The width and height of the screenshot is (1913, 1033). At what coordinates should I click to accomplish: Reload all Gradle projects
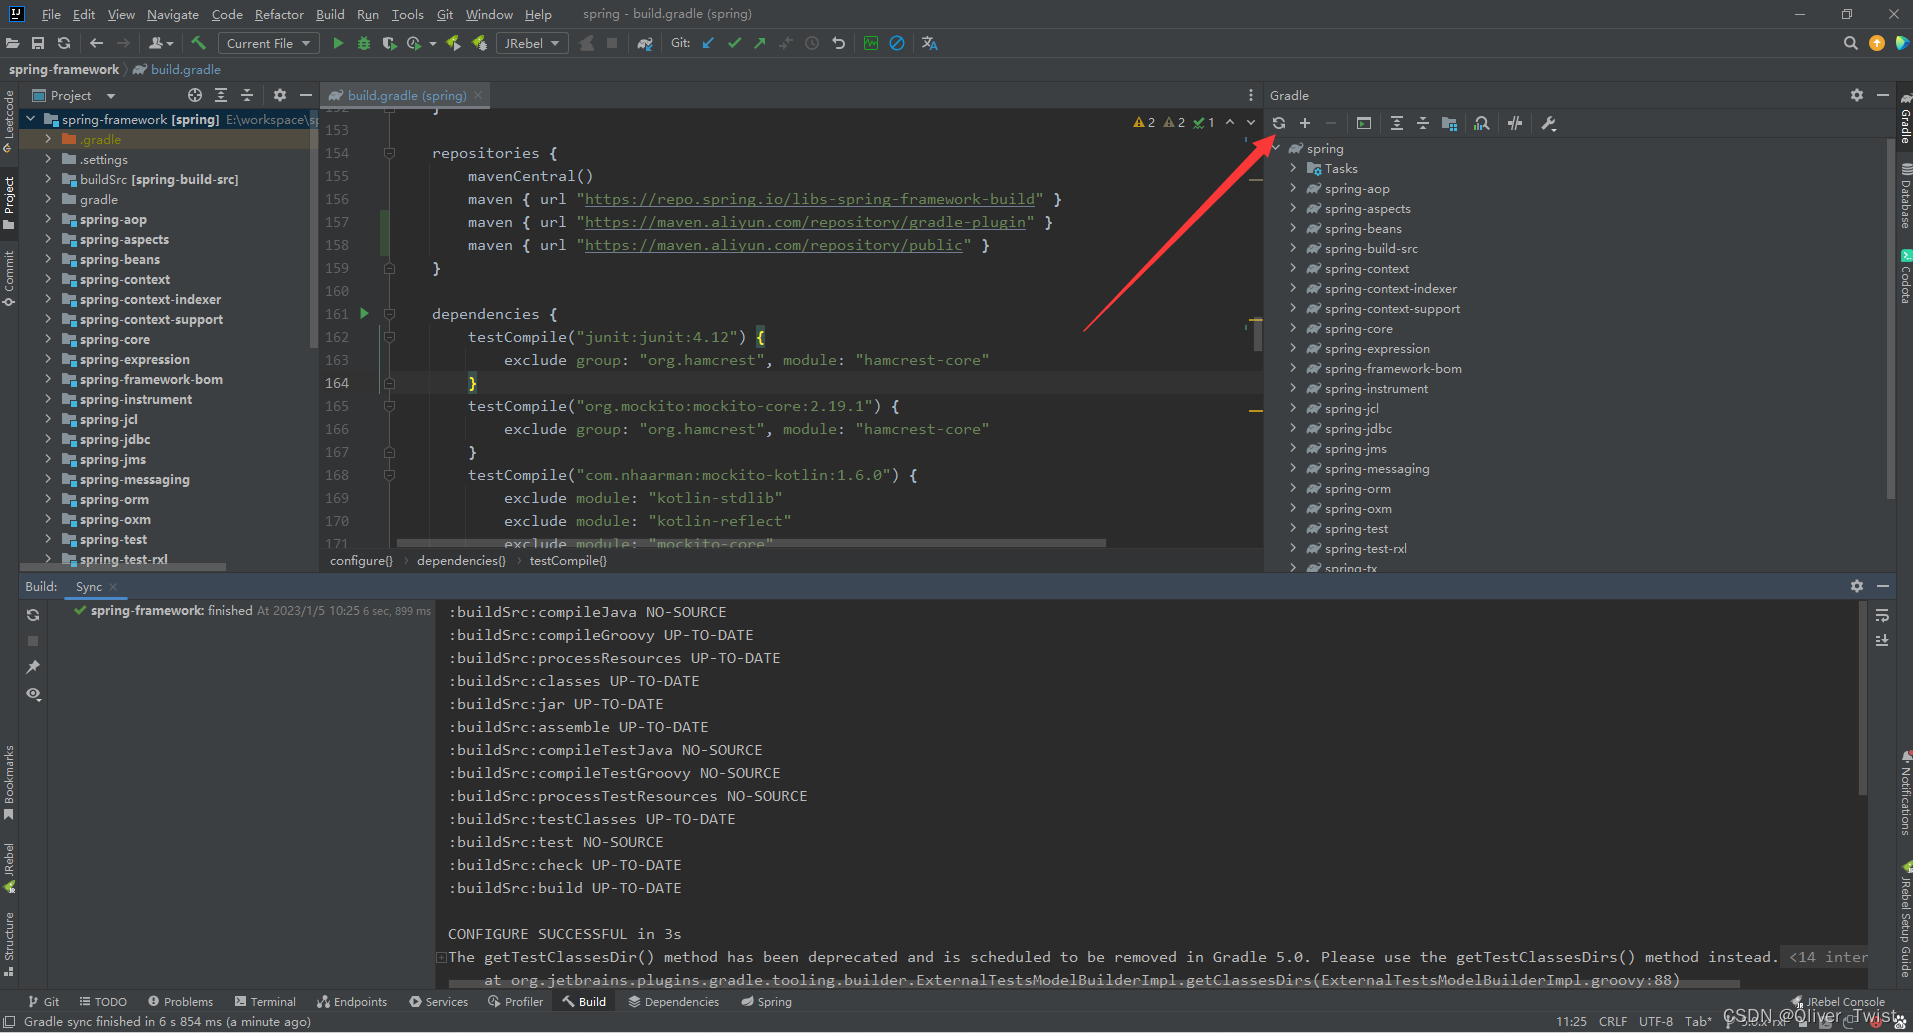click(x=1279, y=123)
